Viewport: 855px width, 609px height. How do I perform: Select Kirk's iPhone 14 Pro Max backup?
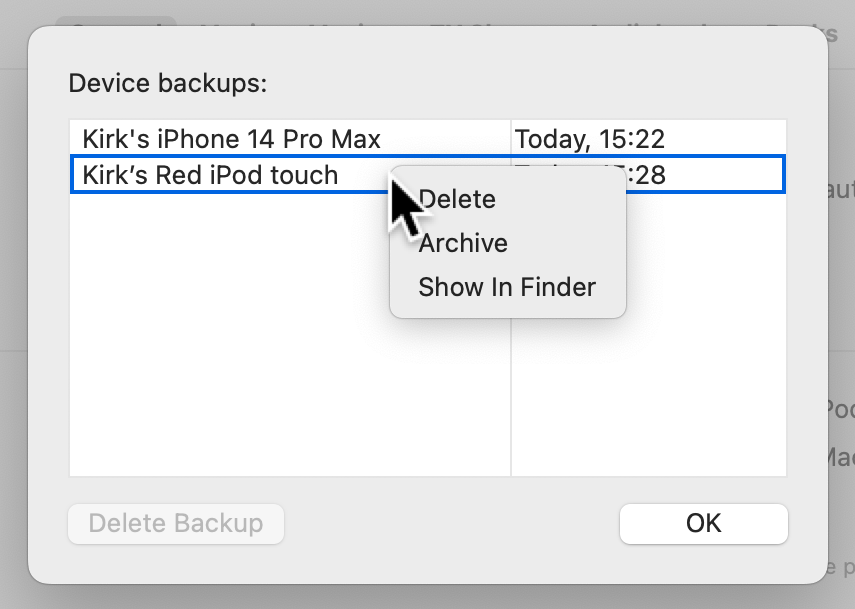[231, 139]
